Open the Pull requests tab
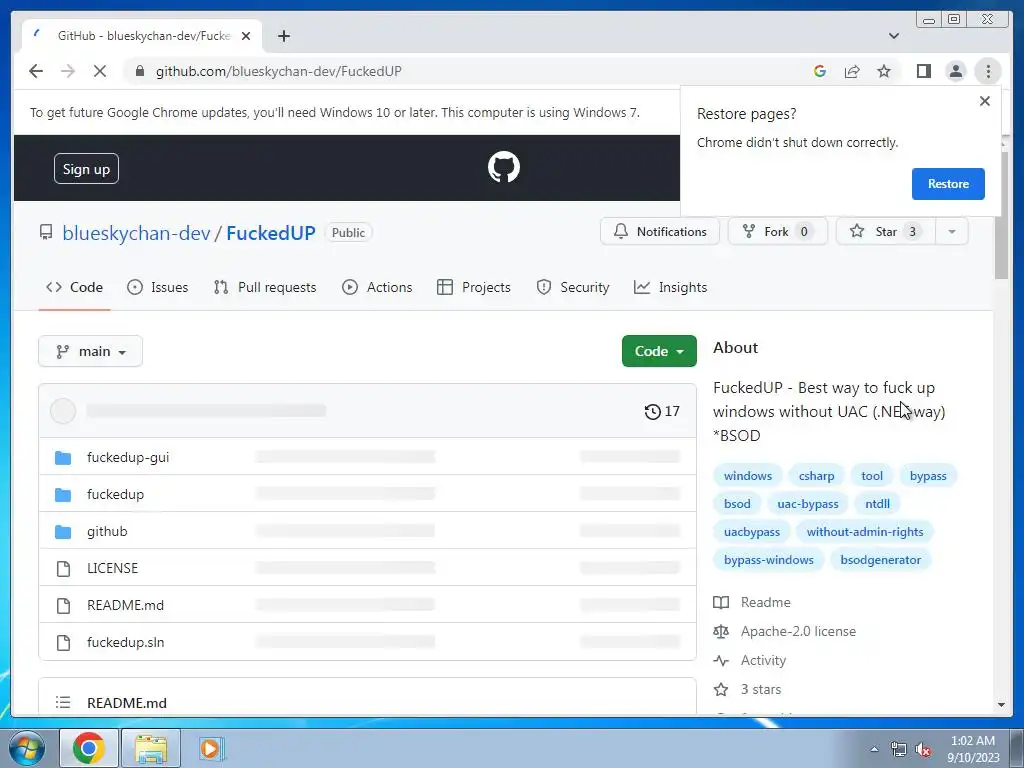This screenshot has height=768, width=1024. pyautogui.click(x=265, y=287)
